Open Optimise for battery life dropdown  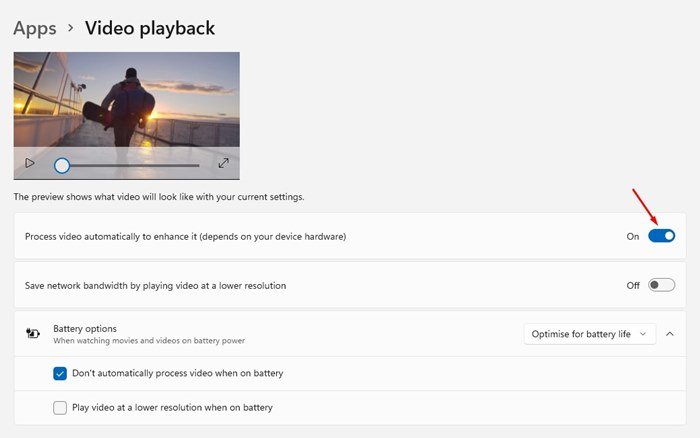click(x=590, y=334)
